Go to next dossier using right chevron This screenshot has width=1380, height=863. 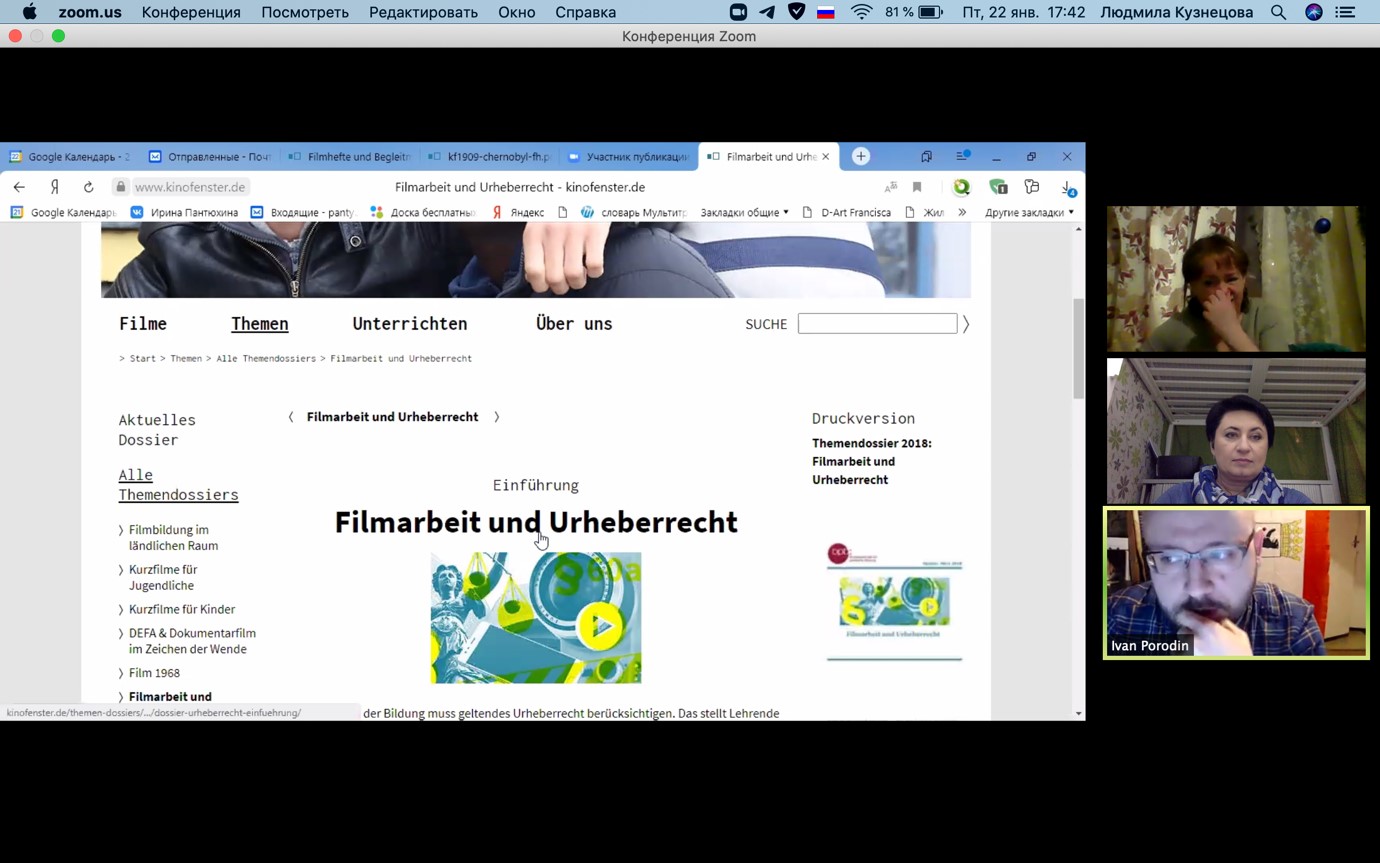[496, 417]
